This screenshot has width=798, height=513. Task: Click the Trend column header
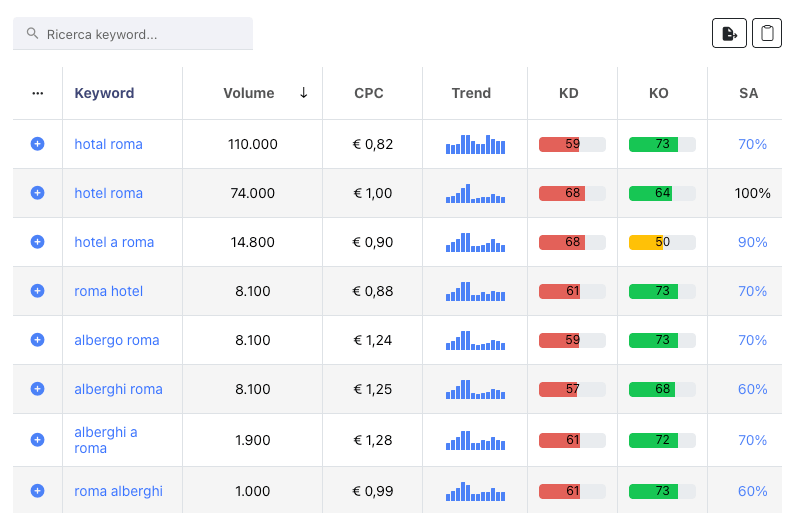471,93
